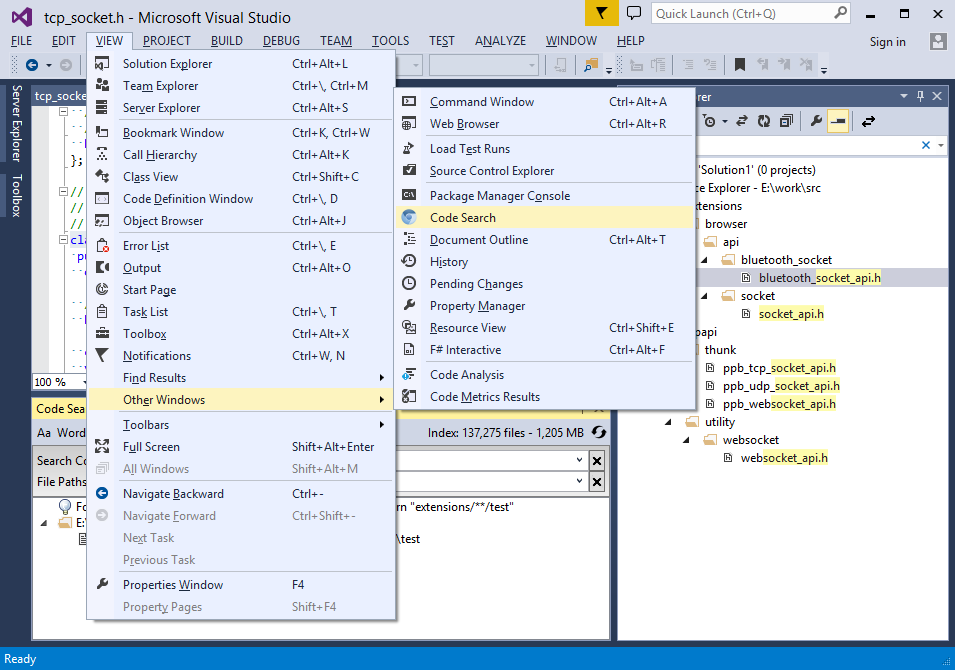Open the PROJECT menu
This screenshot has height=670, width=955.
pyautogui.click(x=166, y=41)
